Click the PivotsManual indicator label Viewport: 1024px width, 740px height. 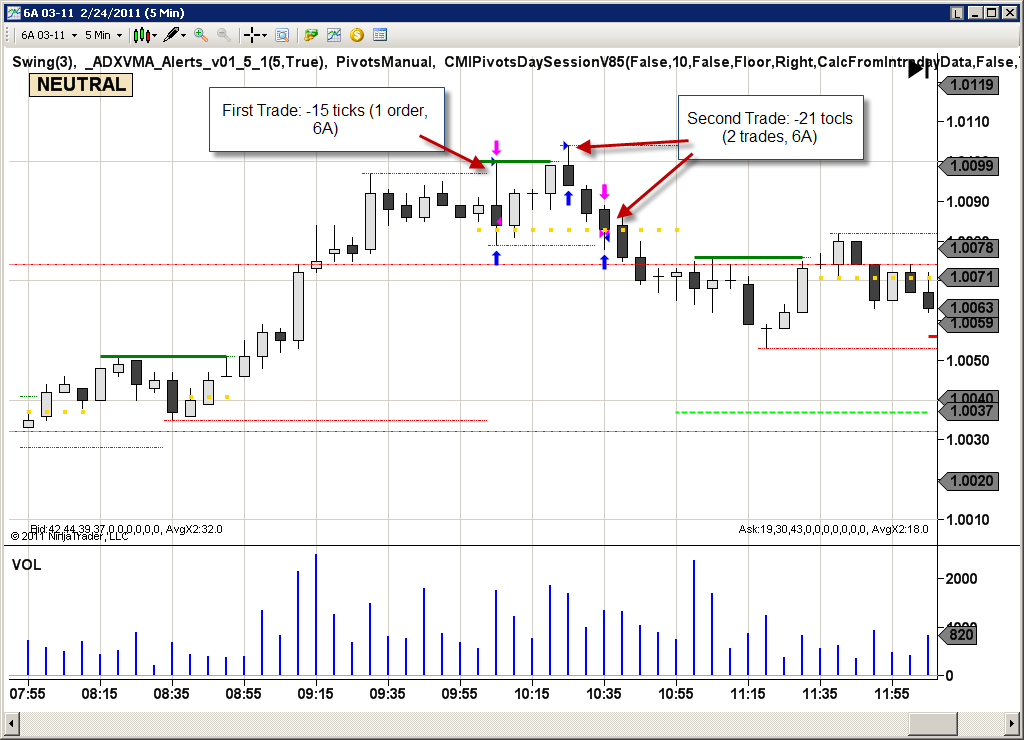[x=385, y=62]
